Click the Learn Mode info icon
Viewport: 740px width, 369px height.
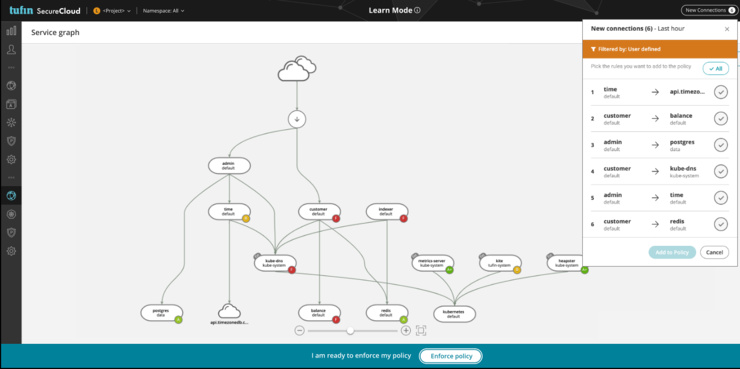pyautogui.click(x=417, y=10)
